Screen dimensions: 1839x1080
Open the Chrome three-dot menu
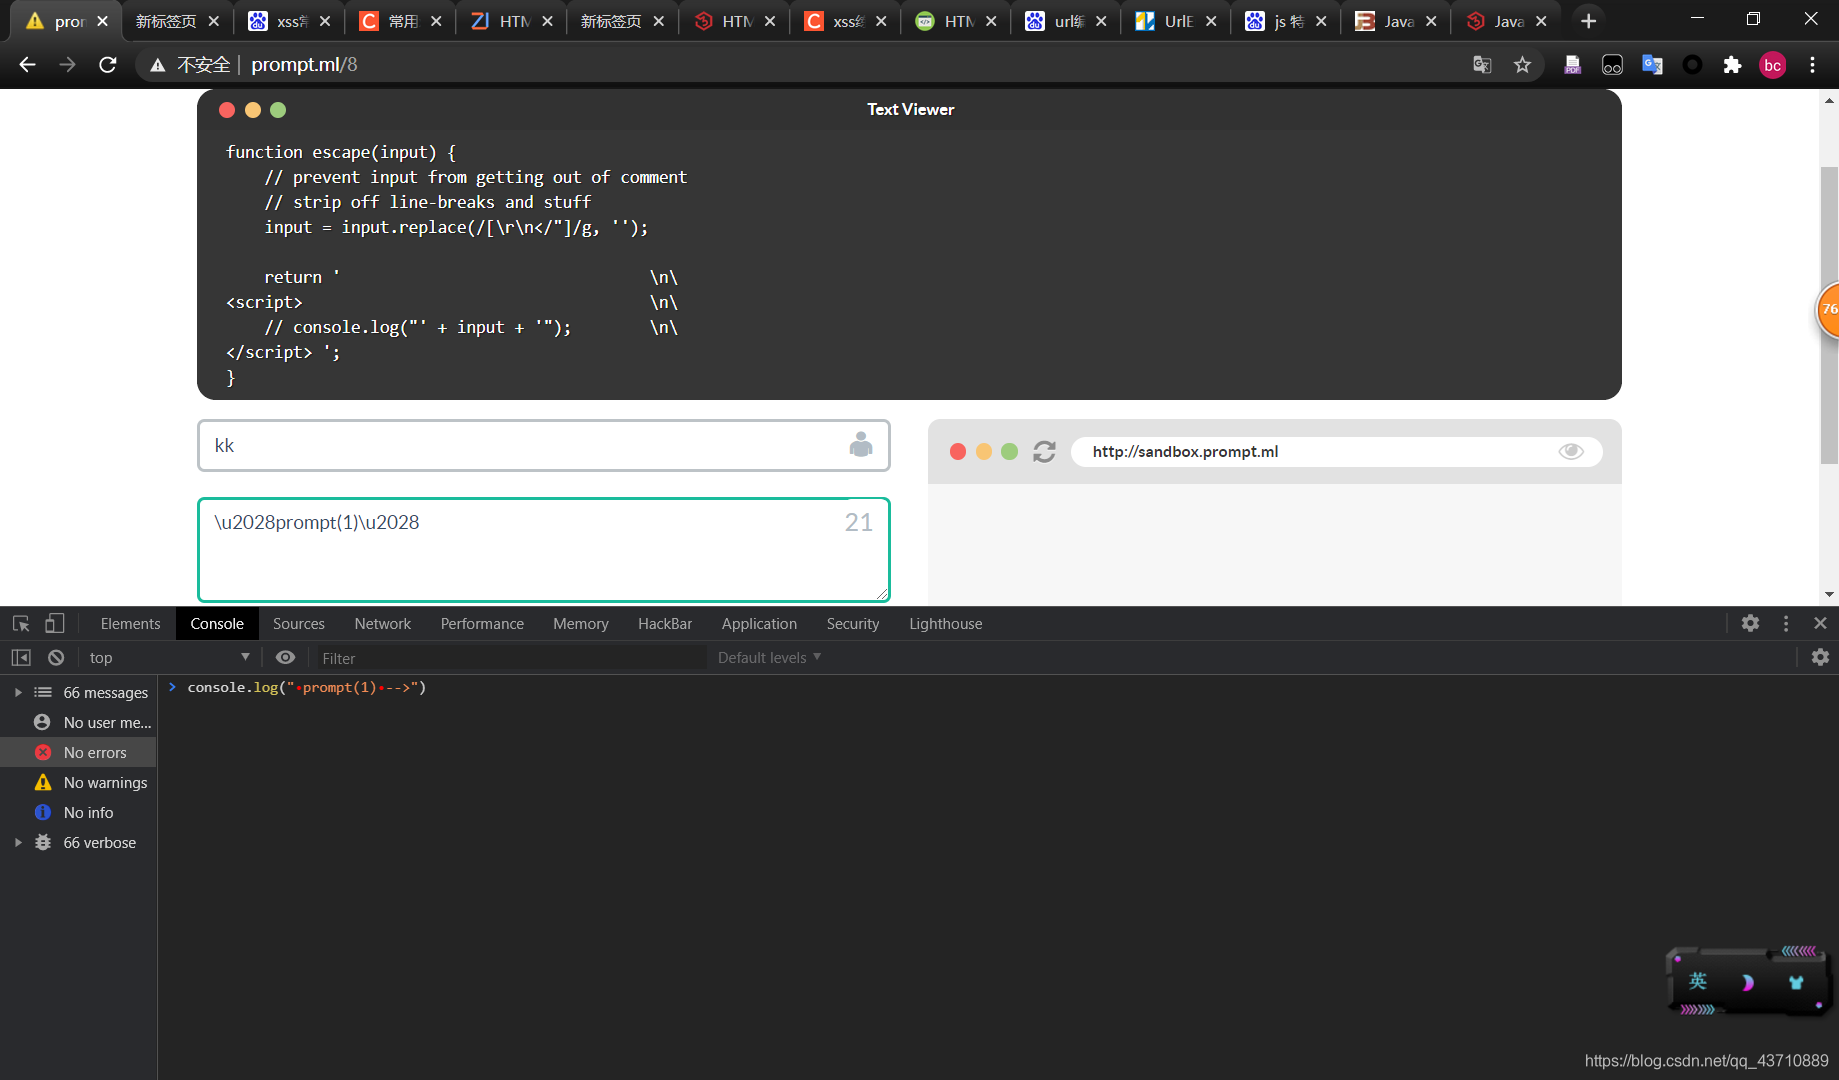(1812, 65)
